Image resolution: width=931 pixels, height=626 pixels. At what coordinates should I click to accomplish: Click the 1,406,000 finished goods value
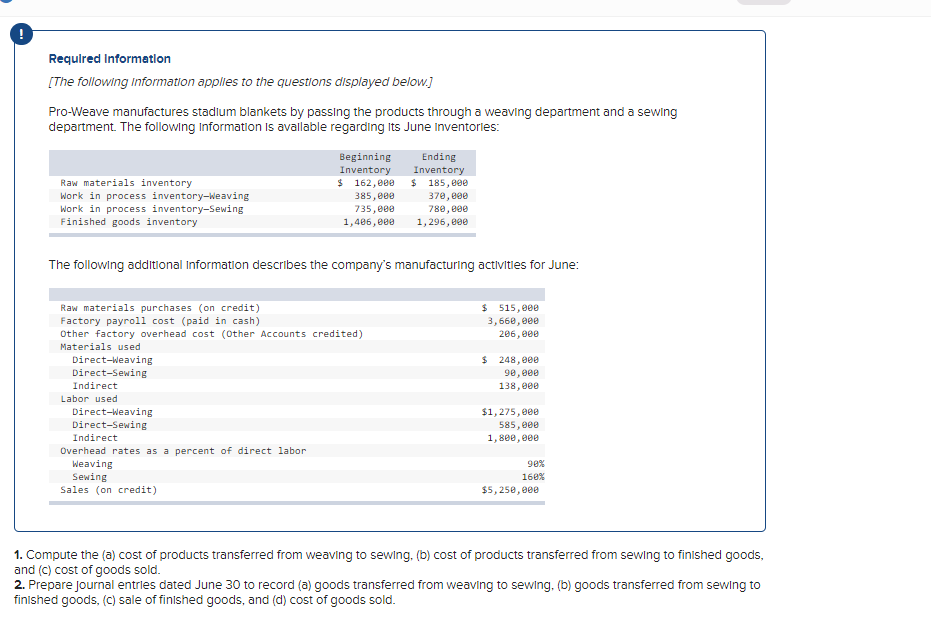click(x=369, y=222)
